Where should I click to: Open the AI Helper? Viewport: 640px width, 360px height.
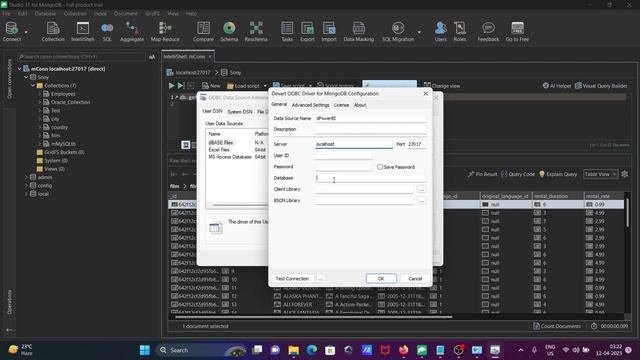(557, 86)
